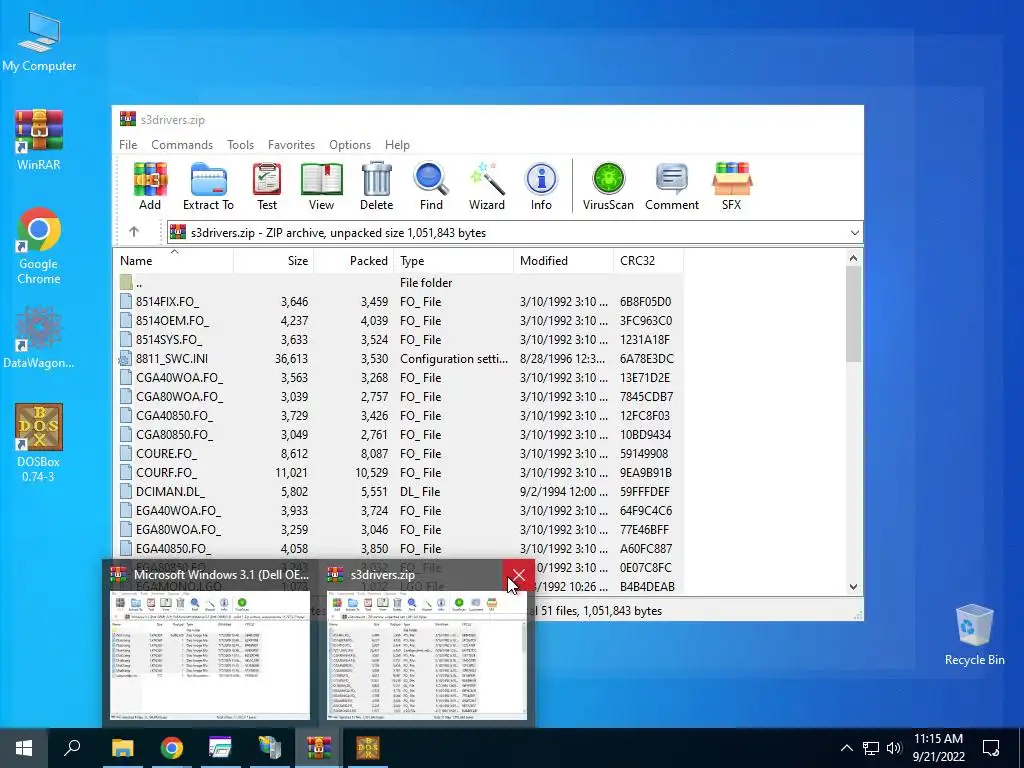Select file DCIMAN.DL_
Screen dimensions: 1024x768
398,491
